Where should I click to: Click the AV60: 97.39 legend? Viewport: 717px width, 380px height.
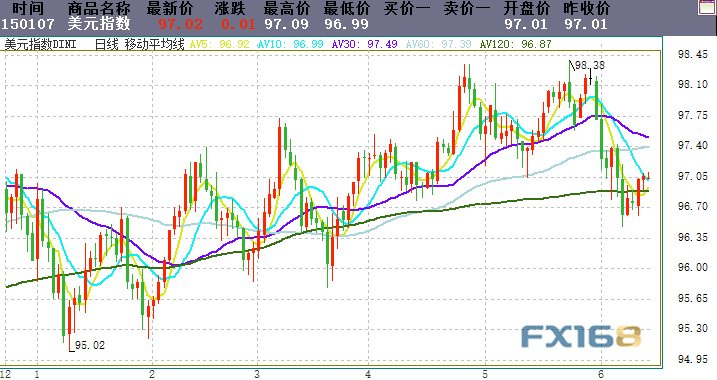point(438,44)
